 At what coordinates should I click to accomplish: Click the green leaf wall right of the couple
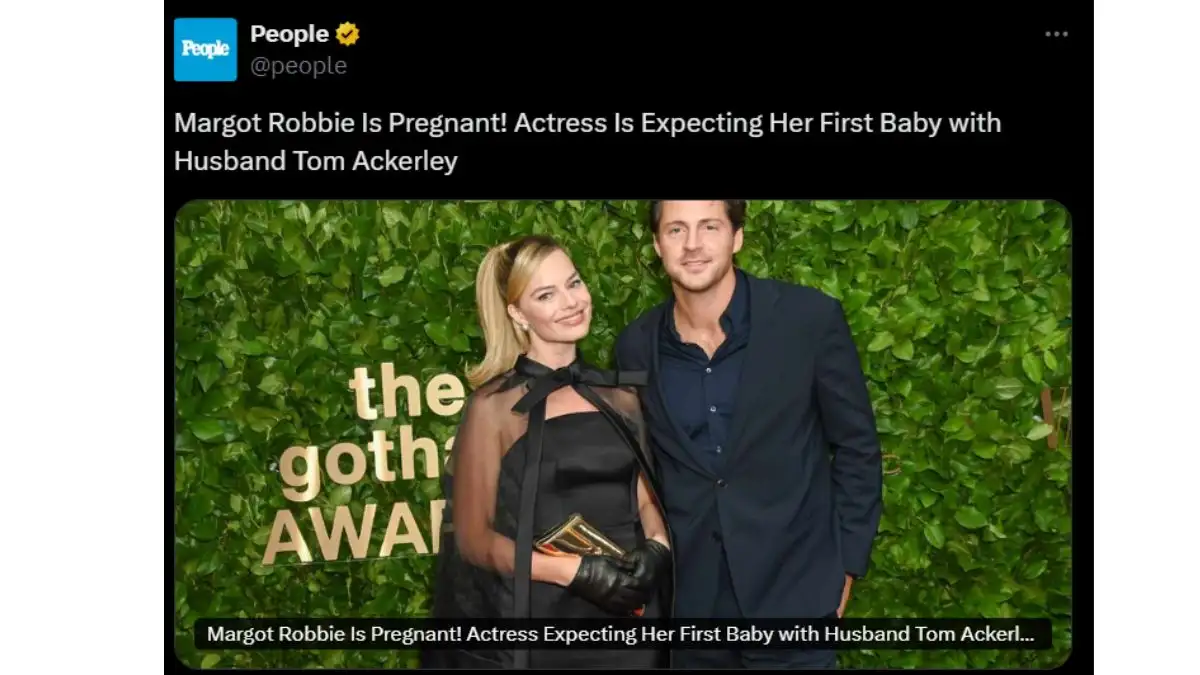coord(970,420)
